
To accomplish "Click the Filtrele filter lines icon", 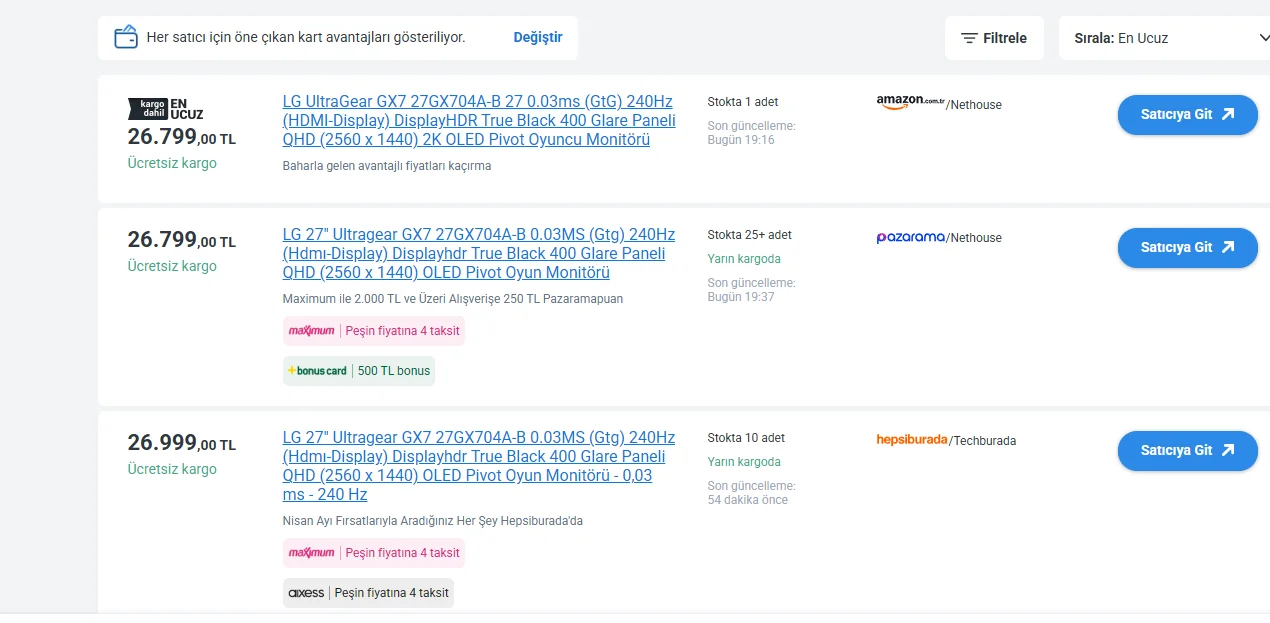I will click(x=969, y=38).
